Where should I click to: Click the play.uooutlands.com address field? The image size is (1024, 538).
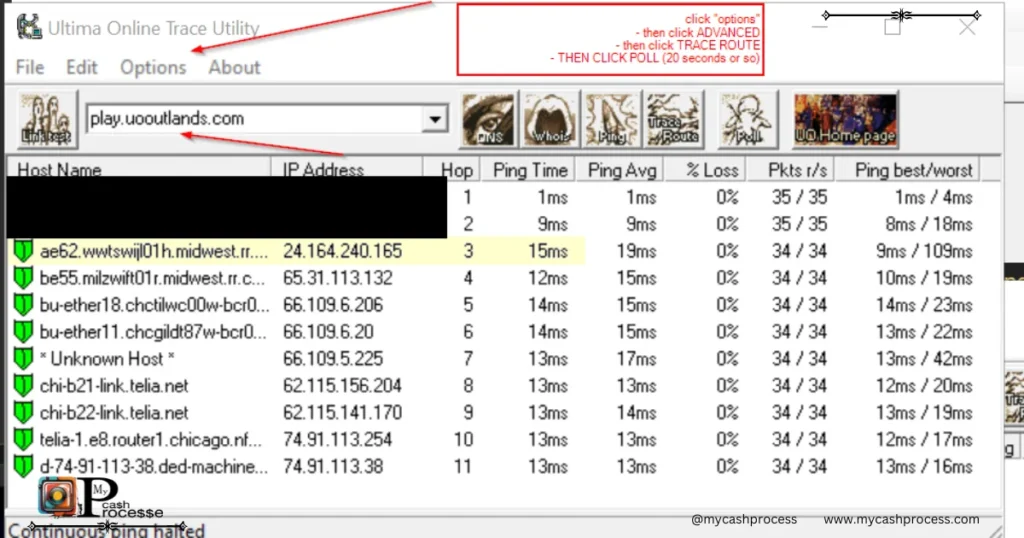point(255,119)
